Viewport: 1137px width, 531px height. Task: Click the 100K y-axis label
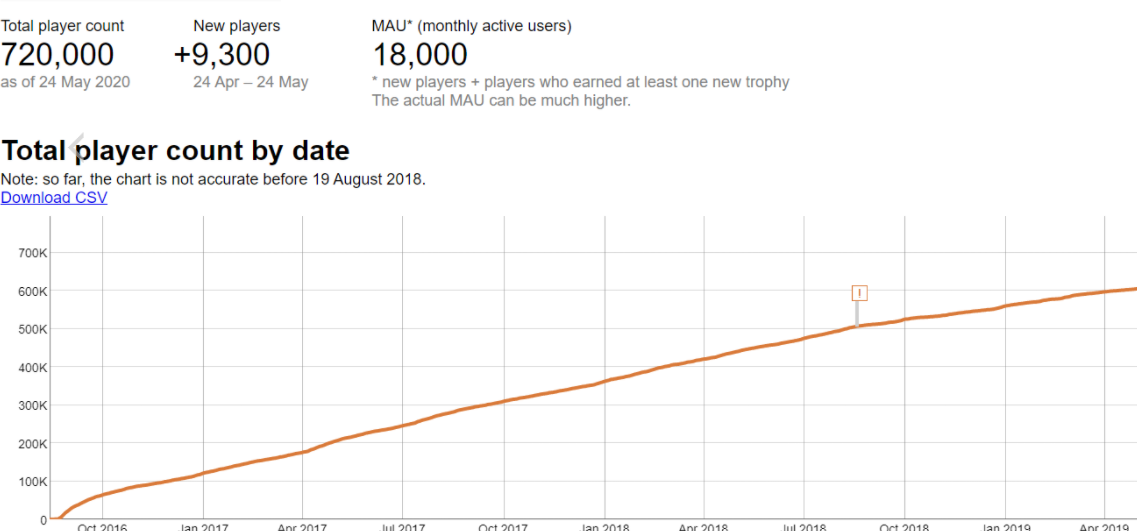coord(34,482)
